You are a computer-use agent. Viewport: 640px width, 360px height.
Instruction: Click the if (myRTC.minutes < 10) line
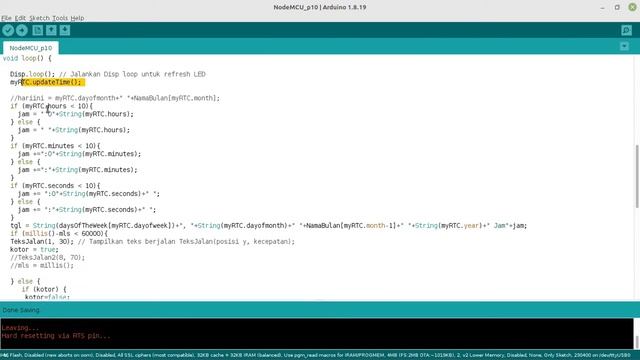pyautogui.click(x=55, y=146)
